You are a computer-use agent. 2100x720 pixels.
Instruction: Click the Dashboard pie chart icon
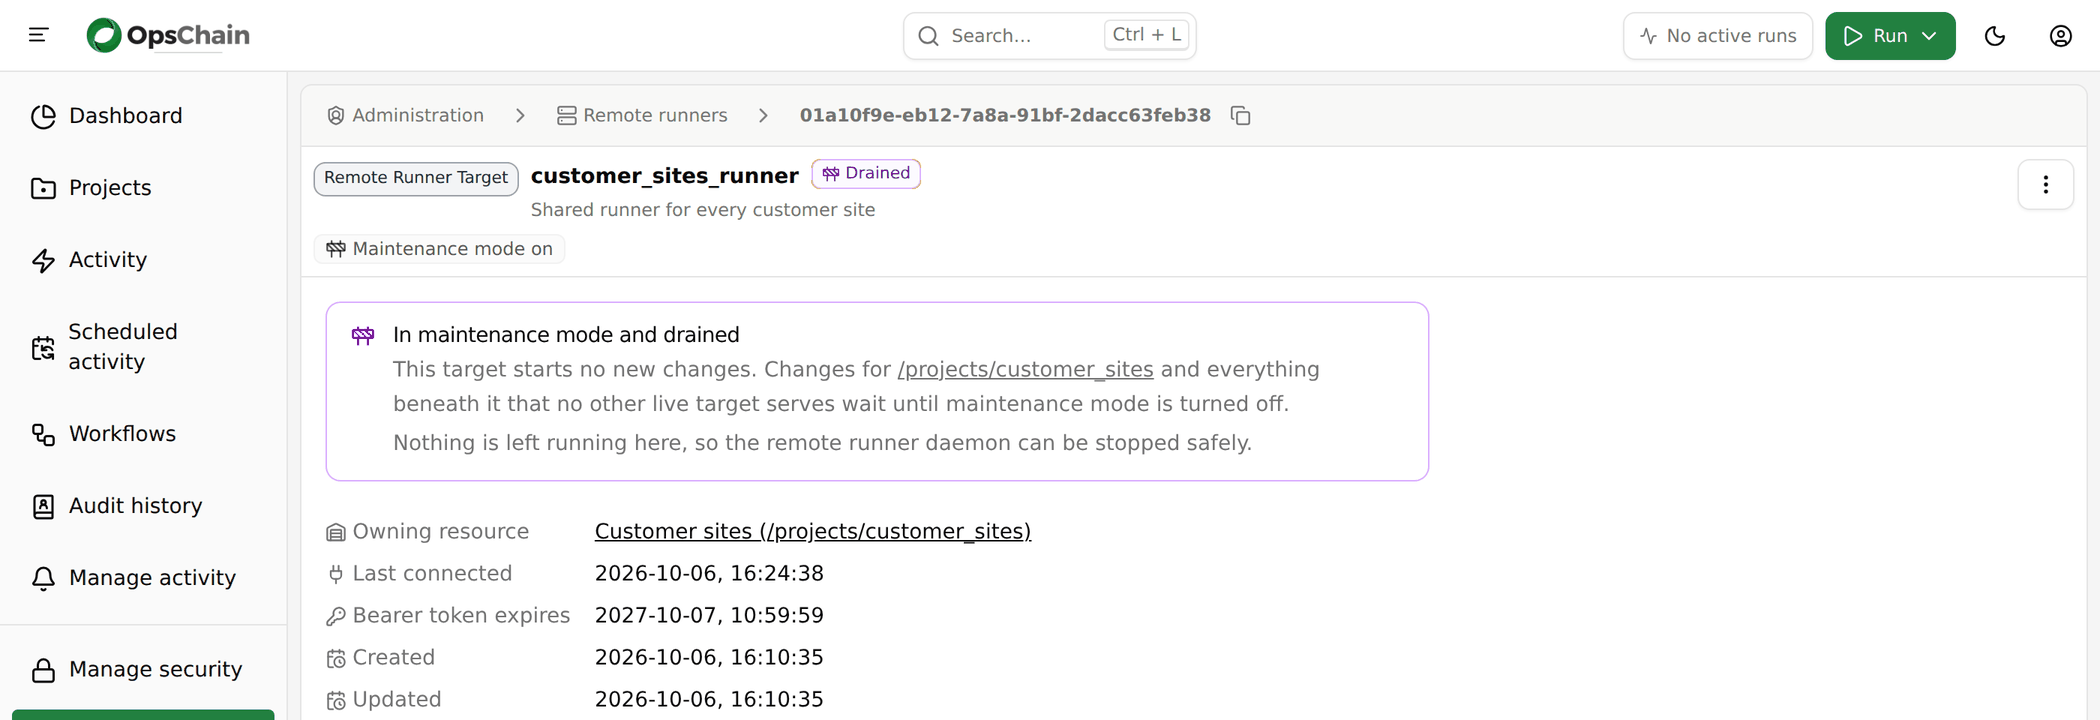[x=43, y=117]
